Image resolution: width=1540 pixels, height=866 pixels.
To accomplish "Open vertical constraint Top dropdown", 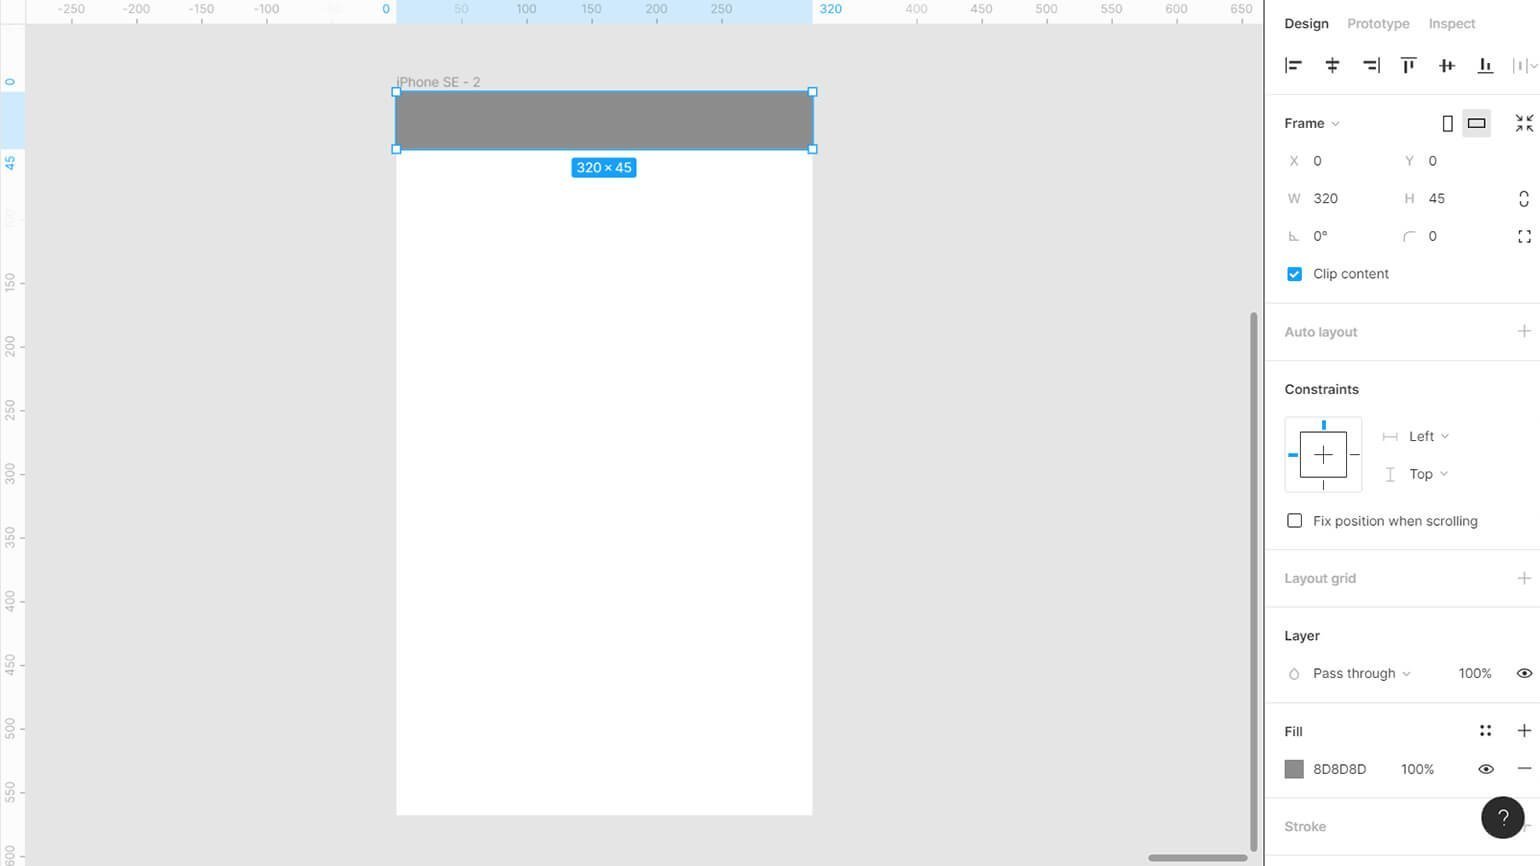I will click(x=1428, y=474).
